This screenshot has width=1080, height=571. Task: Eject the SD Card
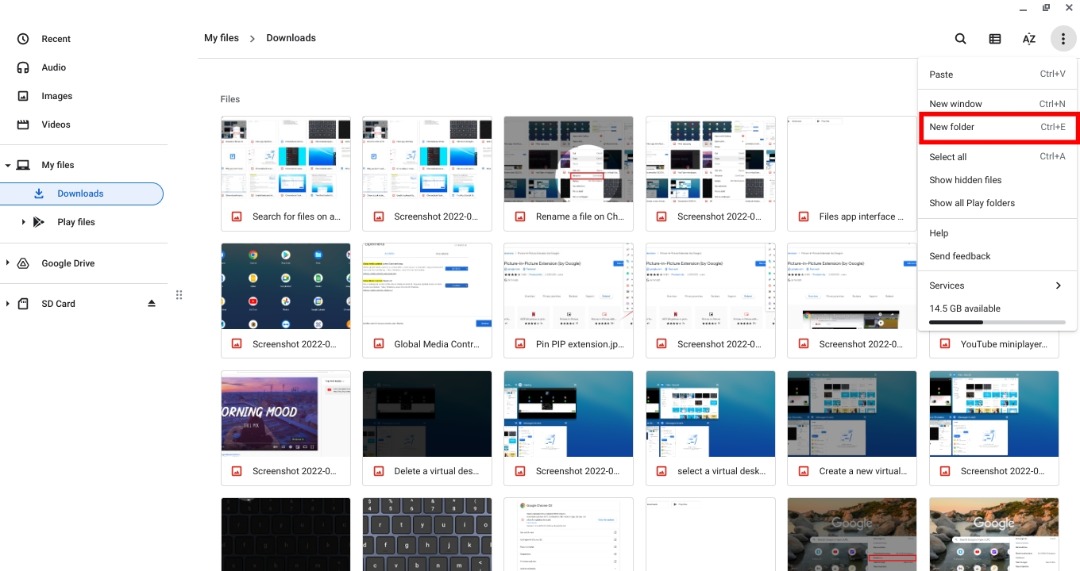[152, 304]
